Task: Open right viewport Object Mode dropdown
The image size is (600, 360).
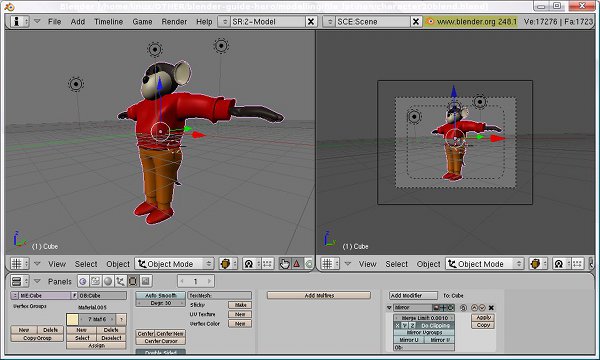Action: click(x=485, y=264)
